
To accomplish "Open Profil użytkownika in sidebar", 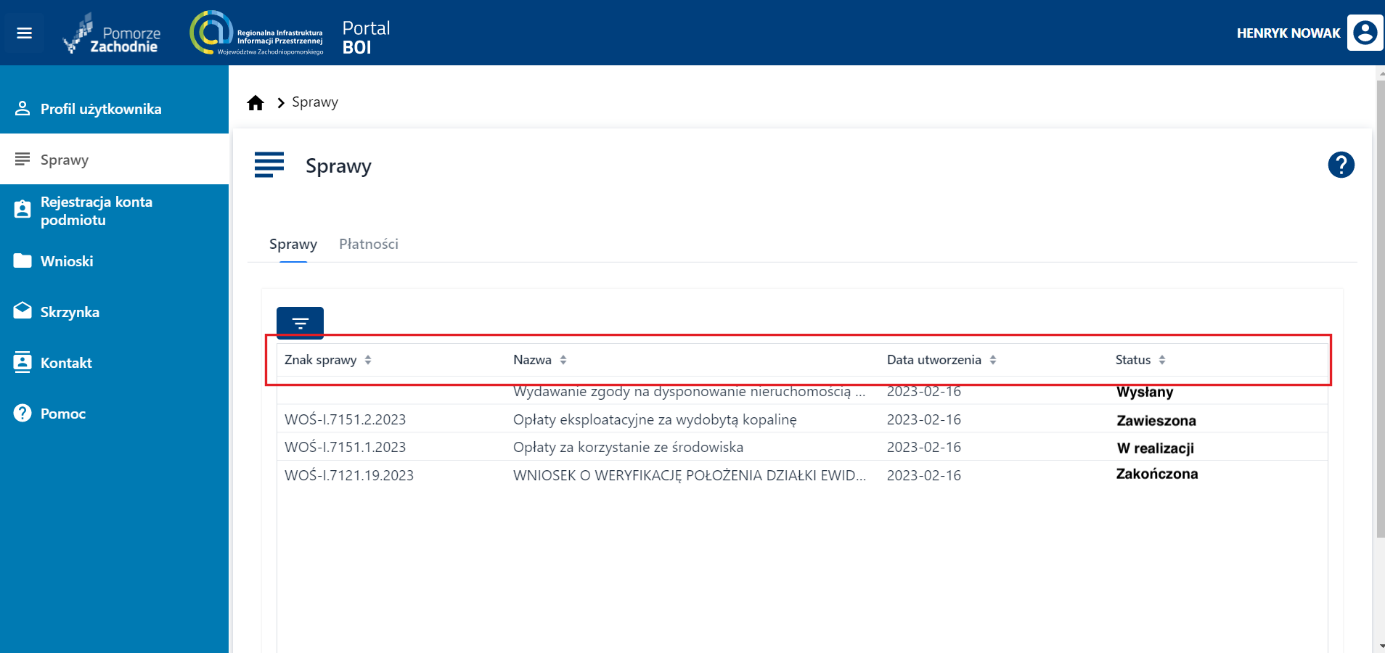I will click(100, 109).
